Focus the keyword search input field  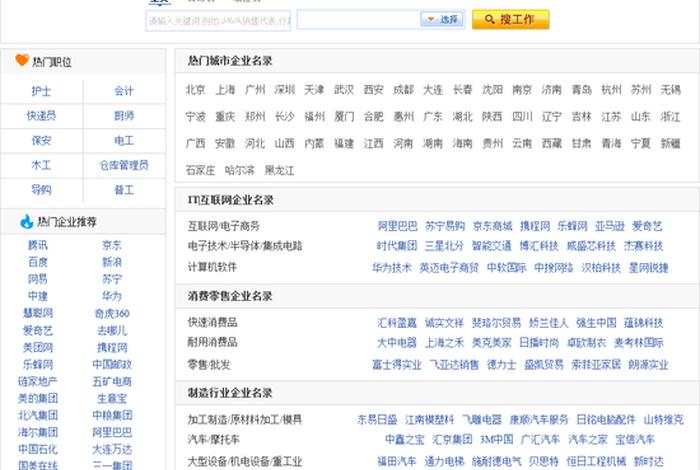(x=218, y=21)
